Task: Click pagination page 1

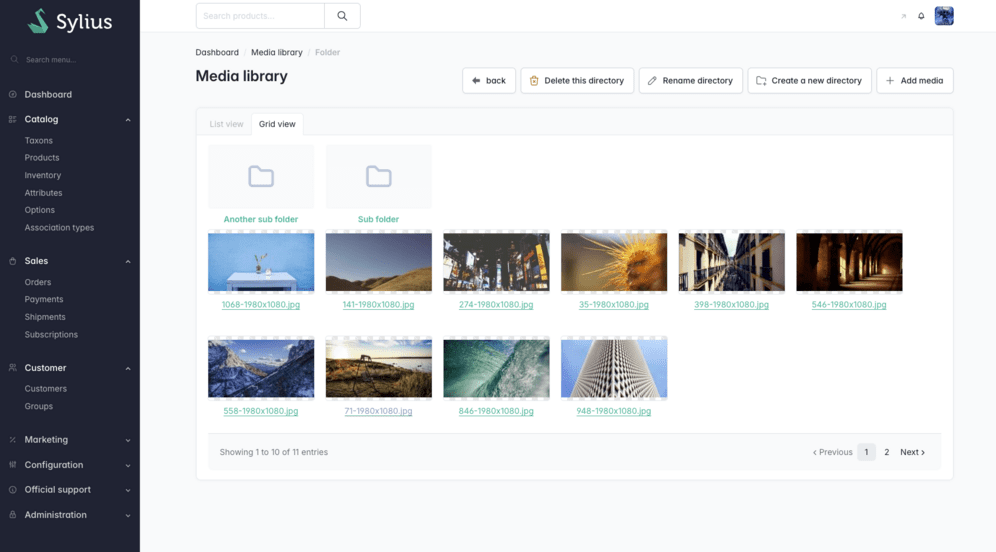Action: (x=866, y=452)
